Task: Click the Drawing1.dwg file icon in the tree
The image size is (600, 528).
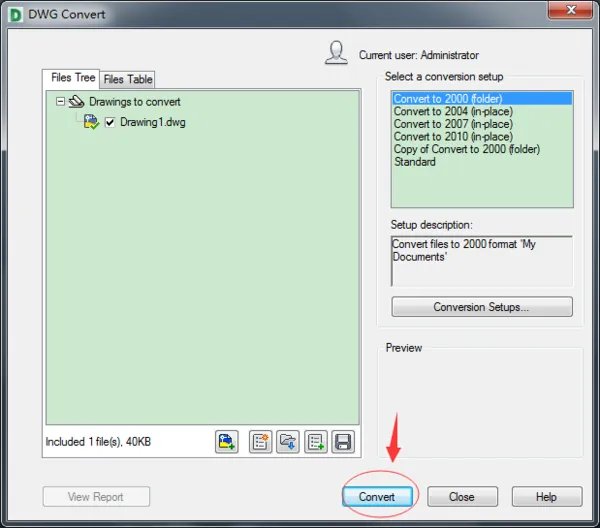Action: 91,123
